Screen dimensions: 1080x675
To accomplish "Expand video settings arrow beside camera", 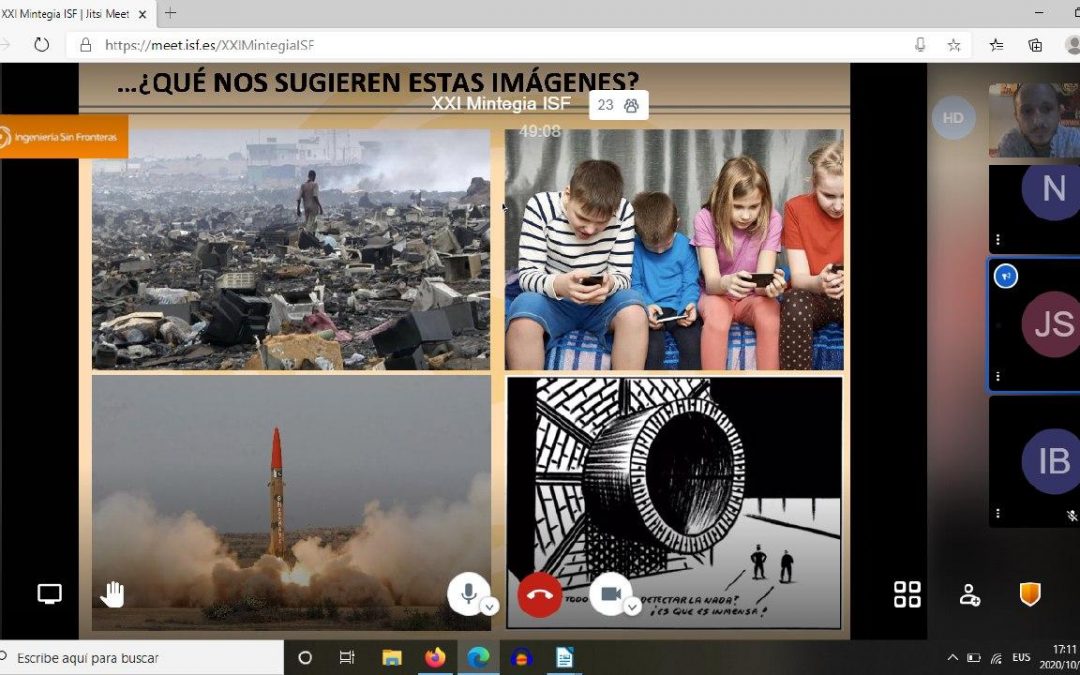I will click(x=632, y=606).
